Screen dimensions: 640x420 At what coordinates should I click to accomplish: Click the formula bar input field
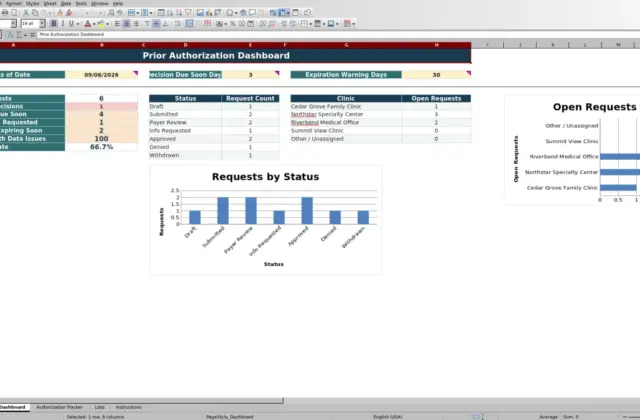pos(338,35)
